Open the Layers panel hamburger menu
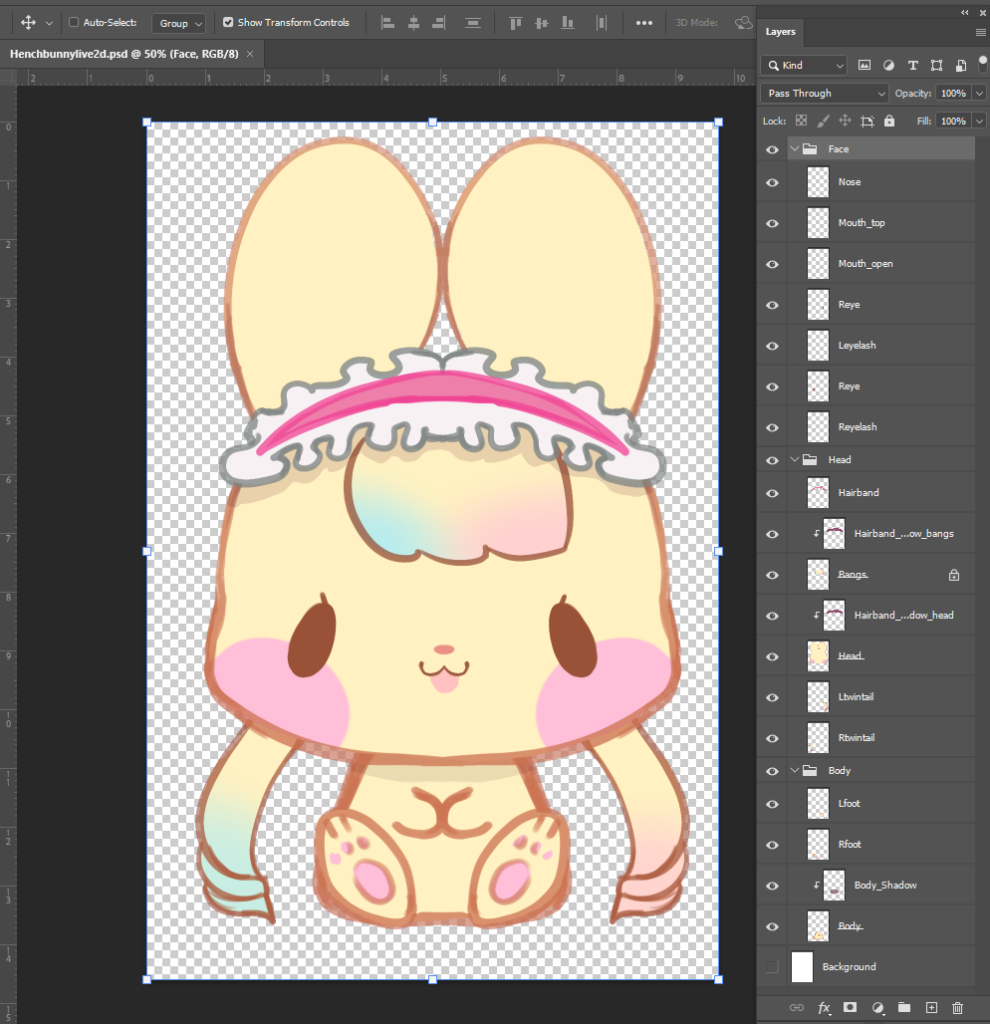 click(x=980, y=32)
